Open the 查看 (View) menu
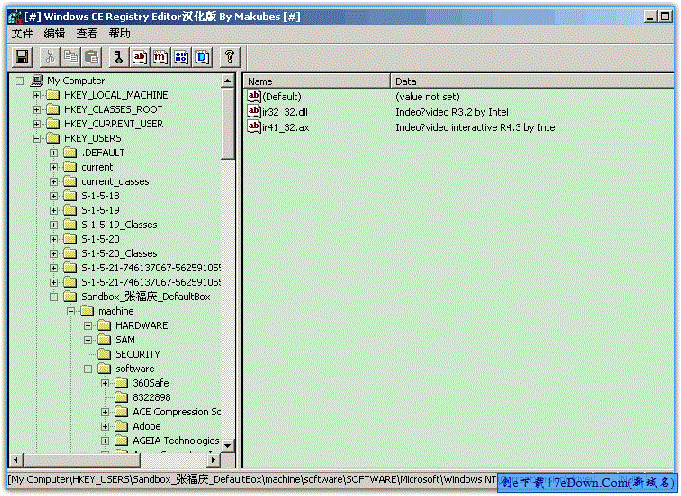Viewport: 681px width, 496px height. coord(87,33)
